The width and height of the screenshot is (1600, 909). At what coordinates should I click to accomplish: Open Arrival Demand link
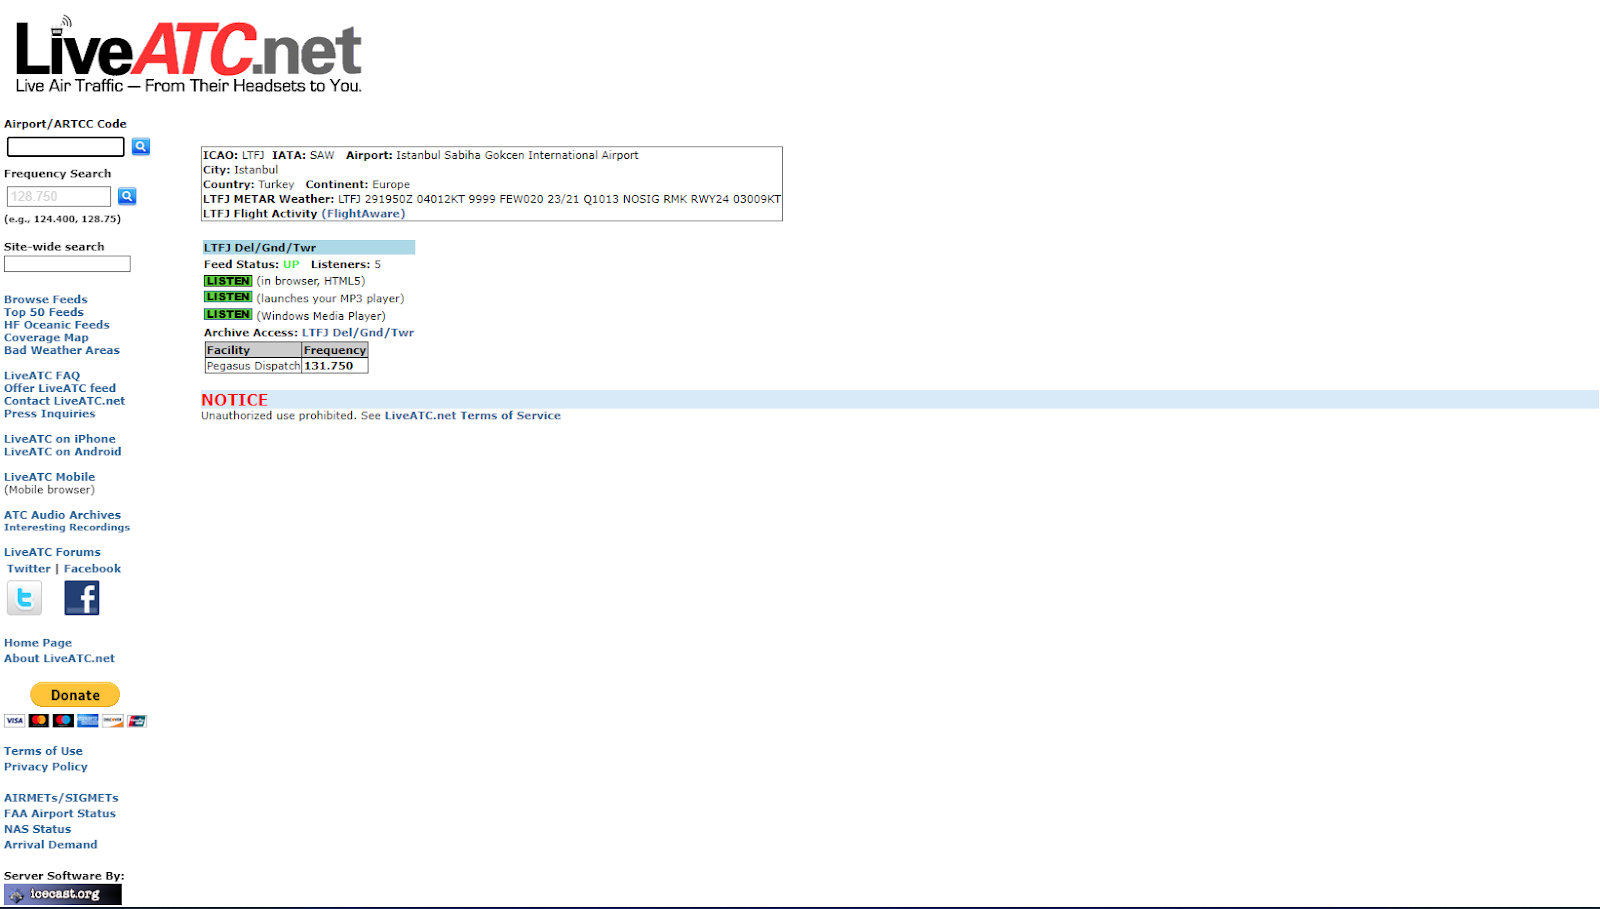pos(51,845)
